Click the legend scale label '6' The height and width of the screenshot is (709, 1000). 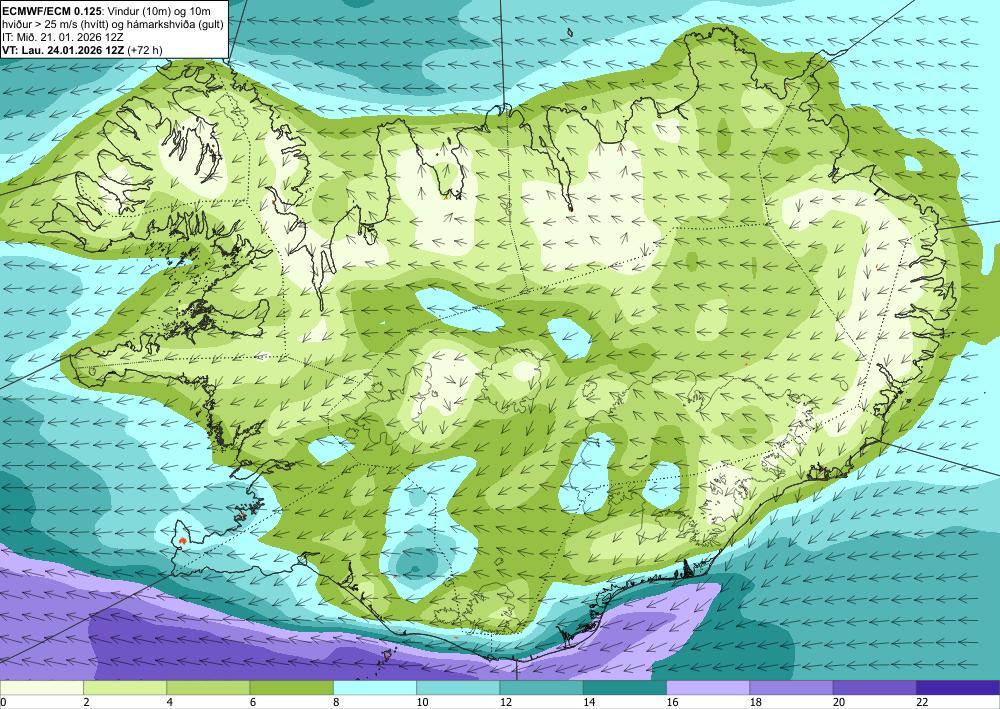point(253,702)
